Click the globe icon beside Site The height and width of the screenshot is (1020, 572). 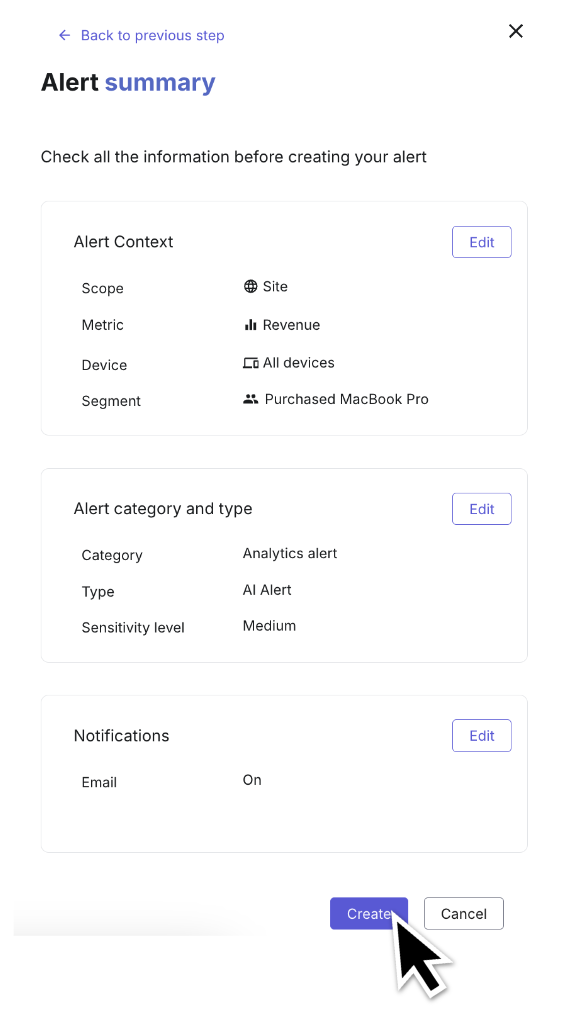pyautogui.click(x=251, y=286)
